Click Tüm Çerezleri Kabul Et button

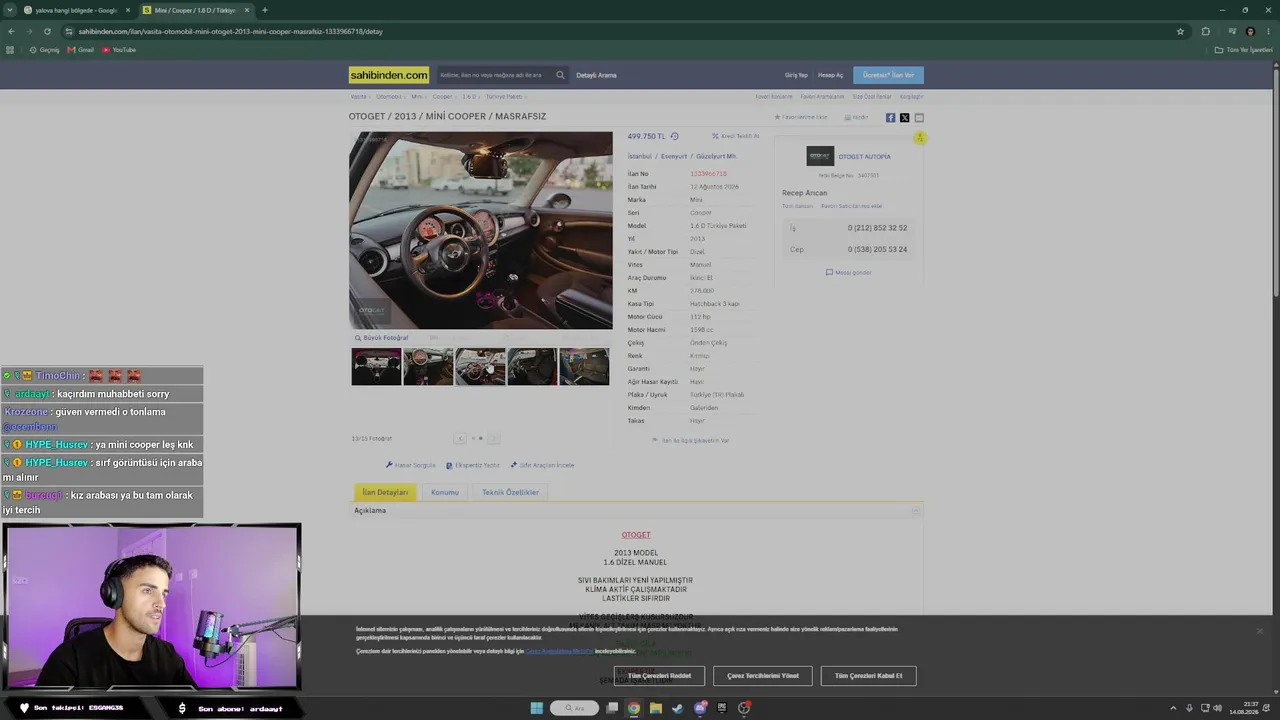pyautogui.click(x=868, y=676)
